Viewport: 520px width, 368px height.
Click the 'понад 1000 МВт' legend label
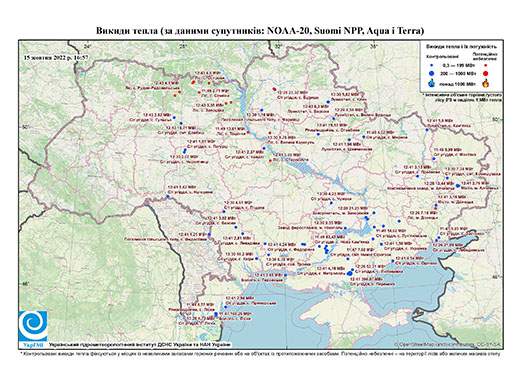(458, 83)
